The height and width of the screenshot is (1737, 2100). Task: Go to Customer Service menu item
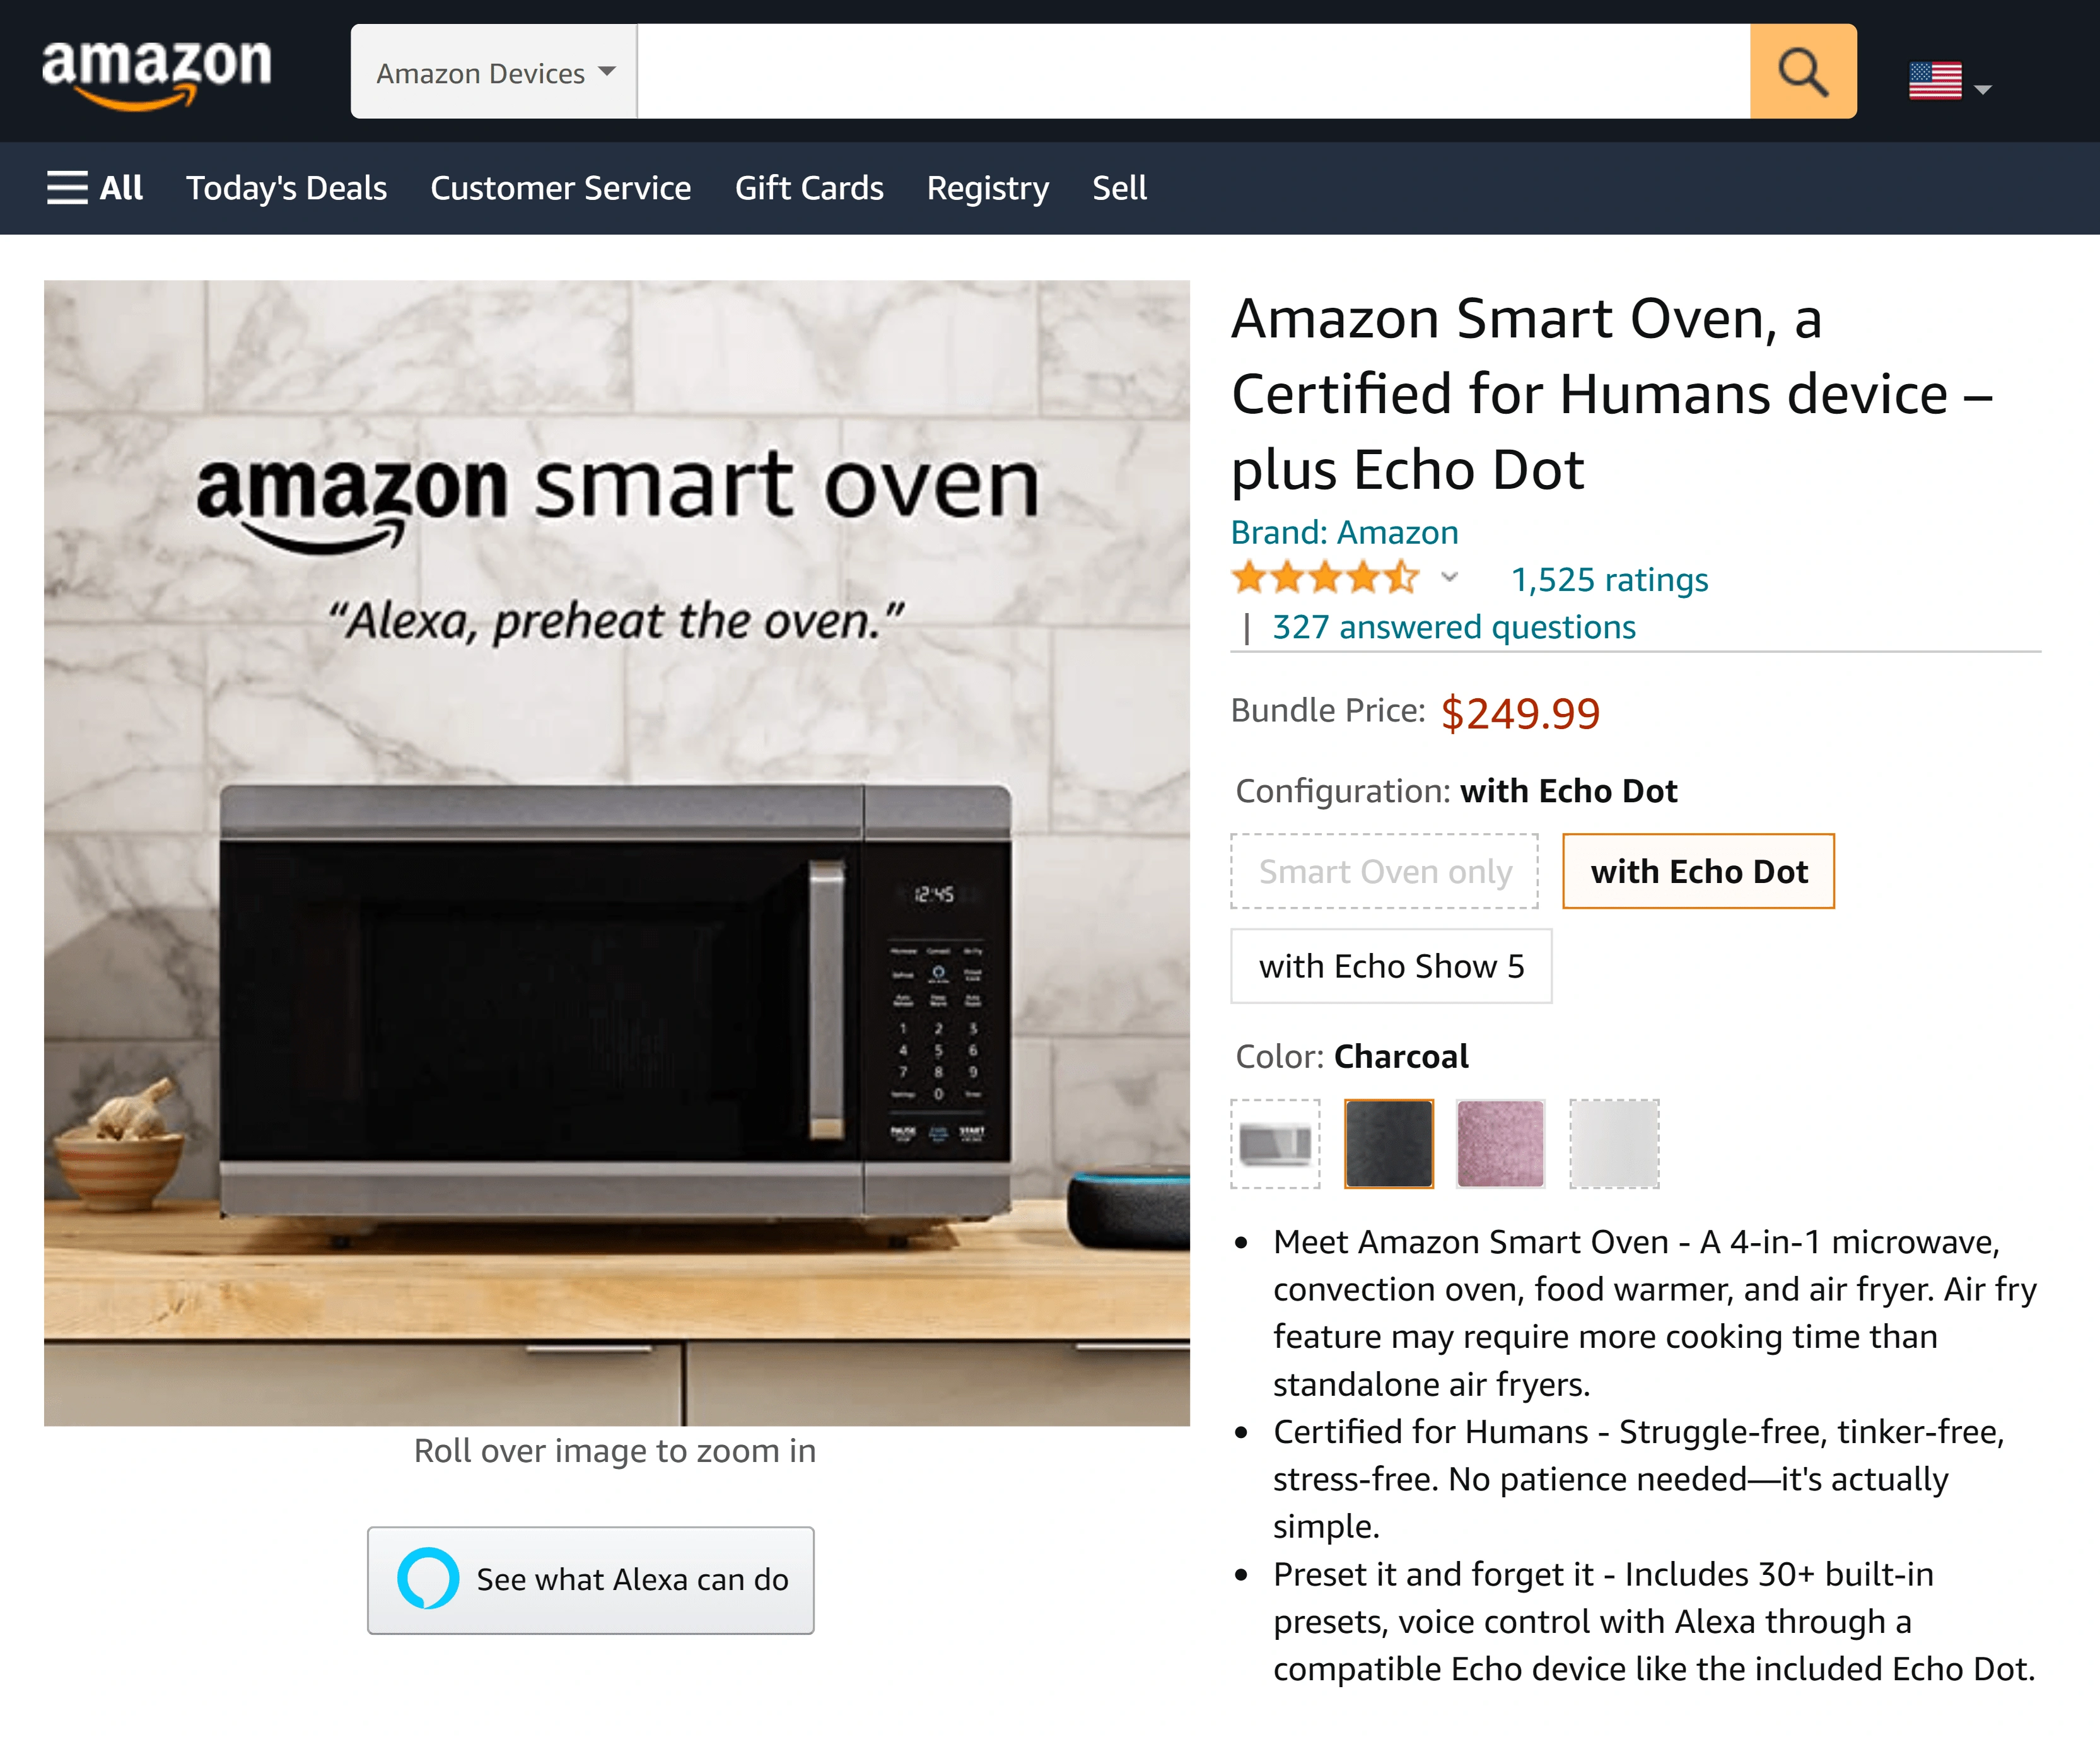tap(560, 187)
